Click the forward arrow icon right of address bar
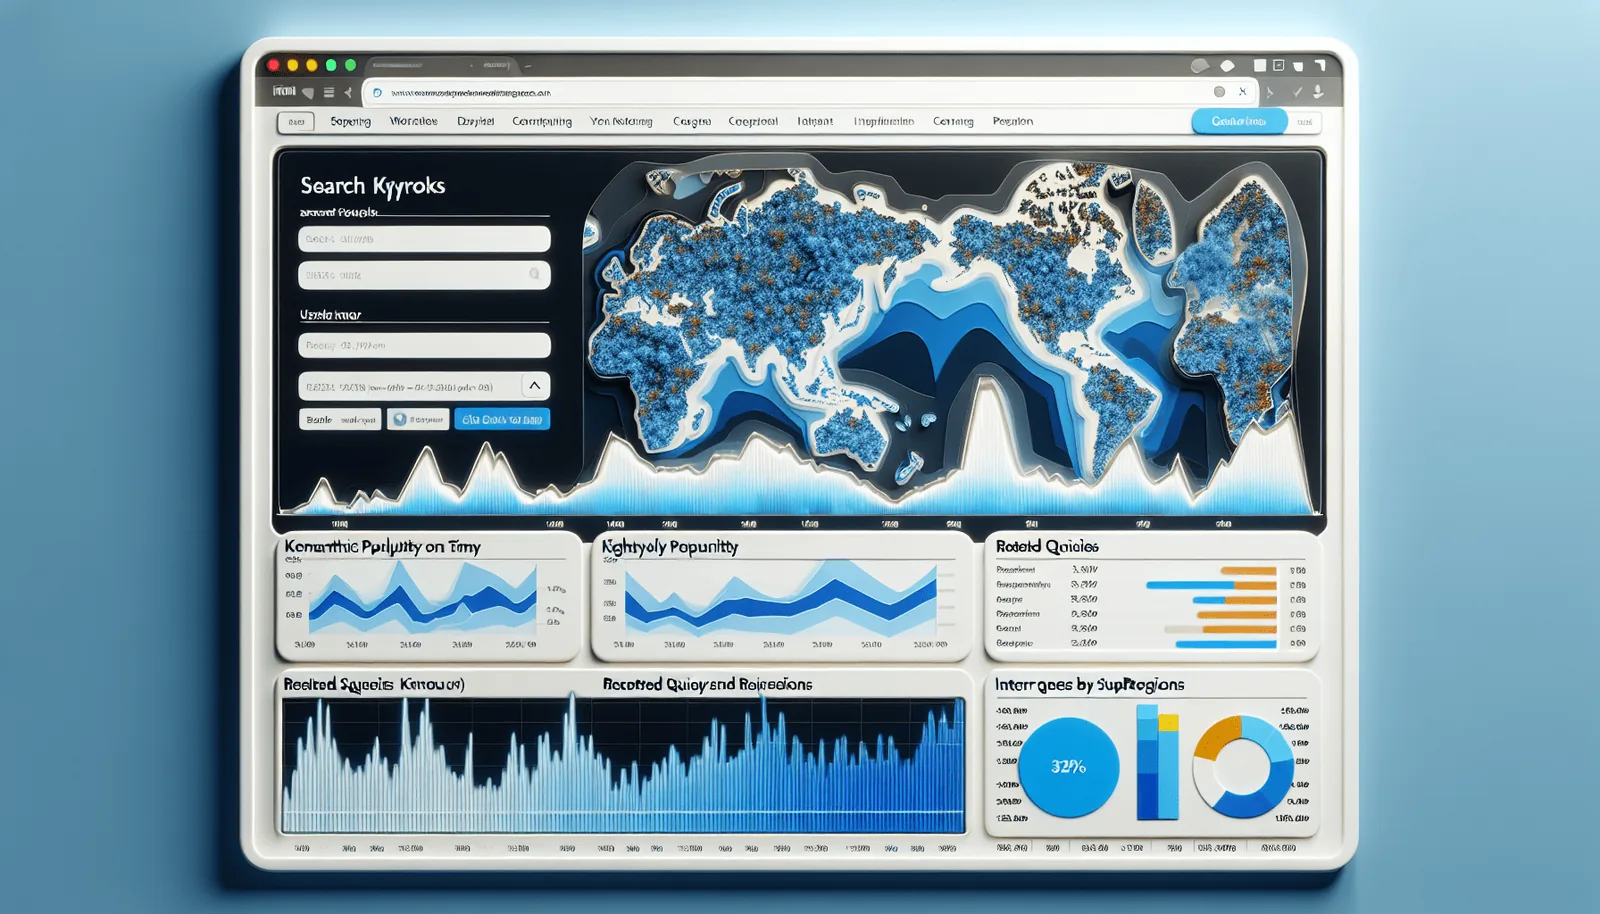The height and width of the screenshot is (914, 1600). [1271, 92]
